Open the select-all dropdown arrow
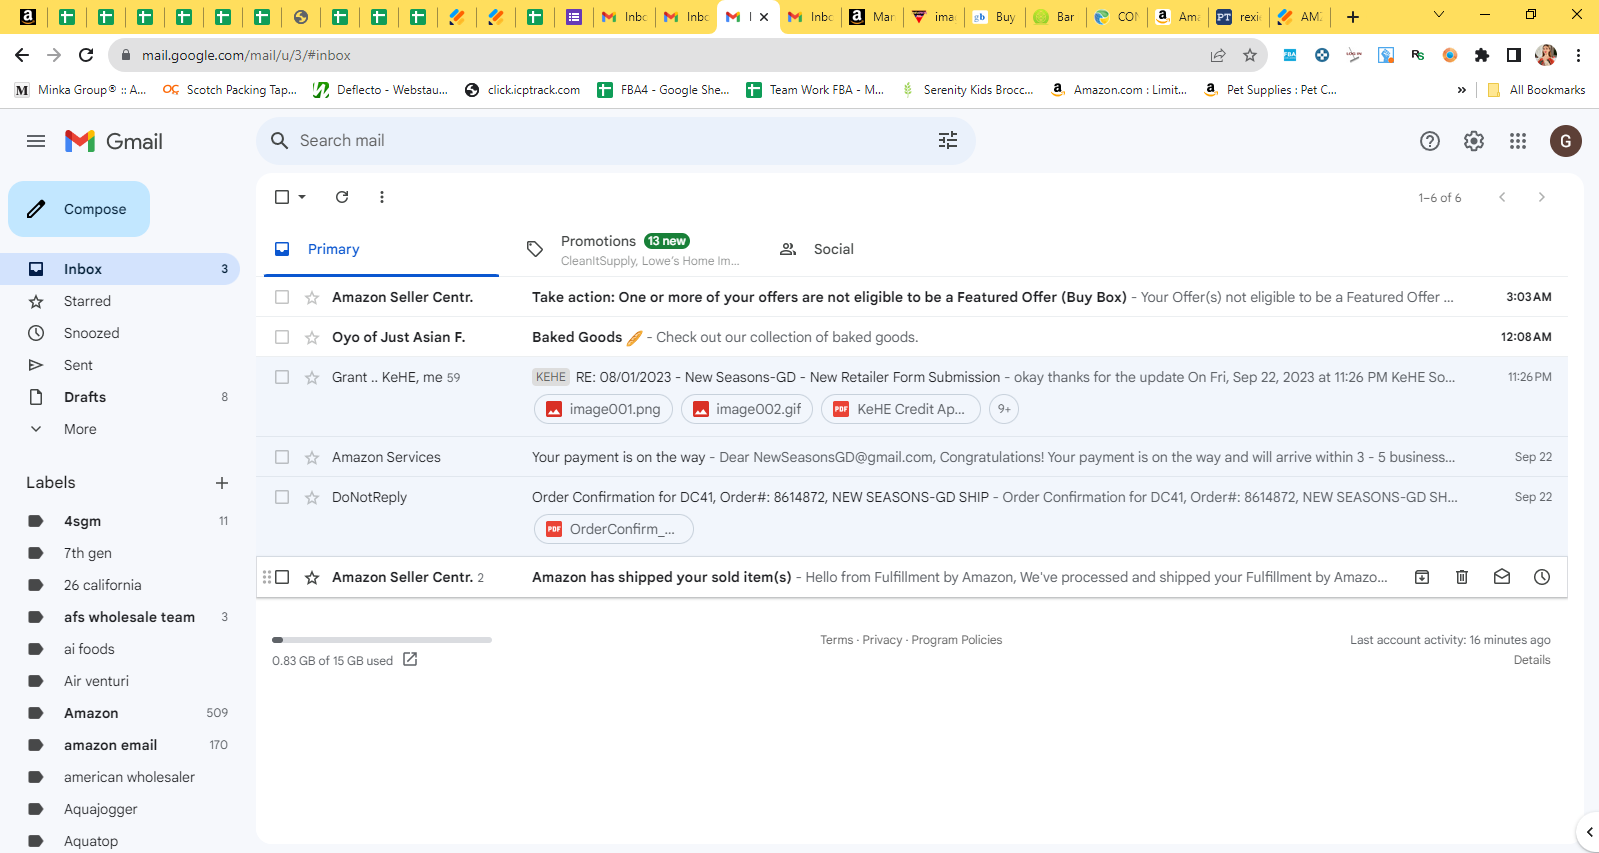 [x=302, y=197]
